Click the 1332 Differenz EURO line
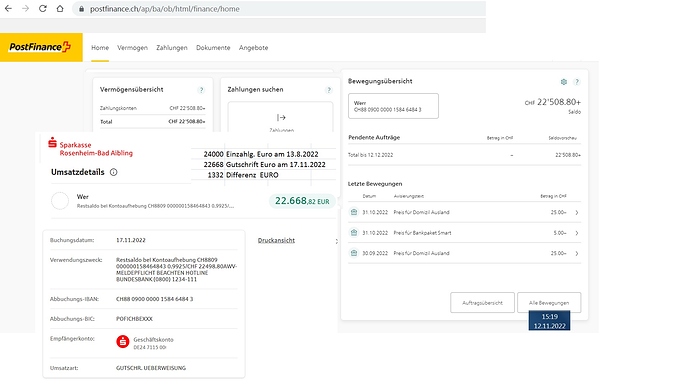The height and width of the screenshot is (389, 690). tap(242, 175)
